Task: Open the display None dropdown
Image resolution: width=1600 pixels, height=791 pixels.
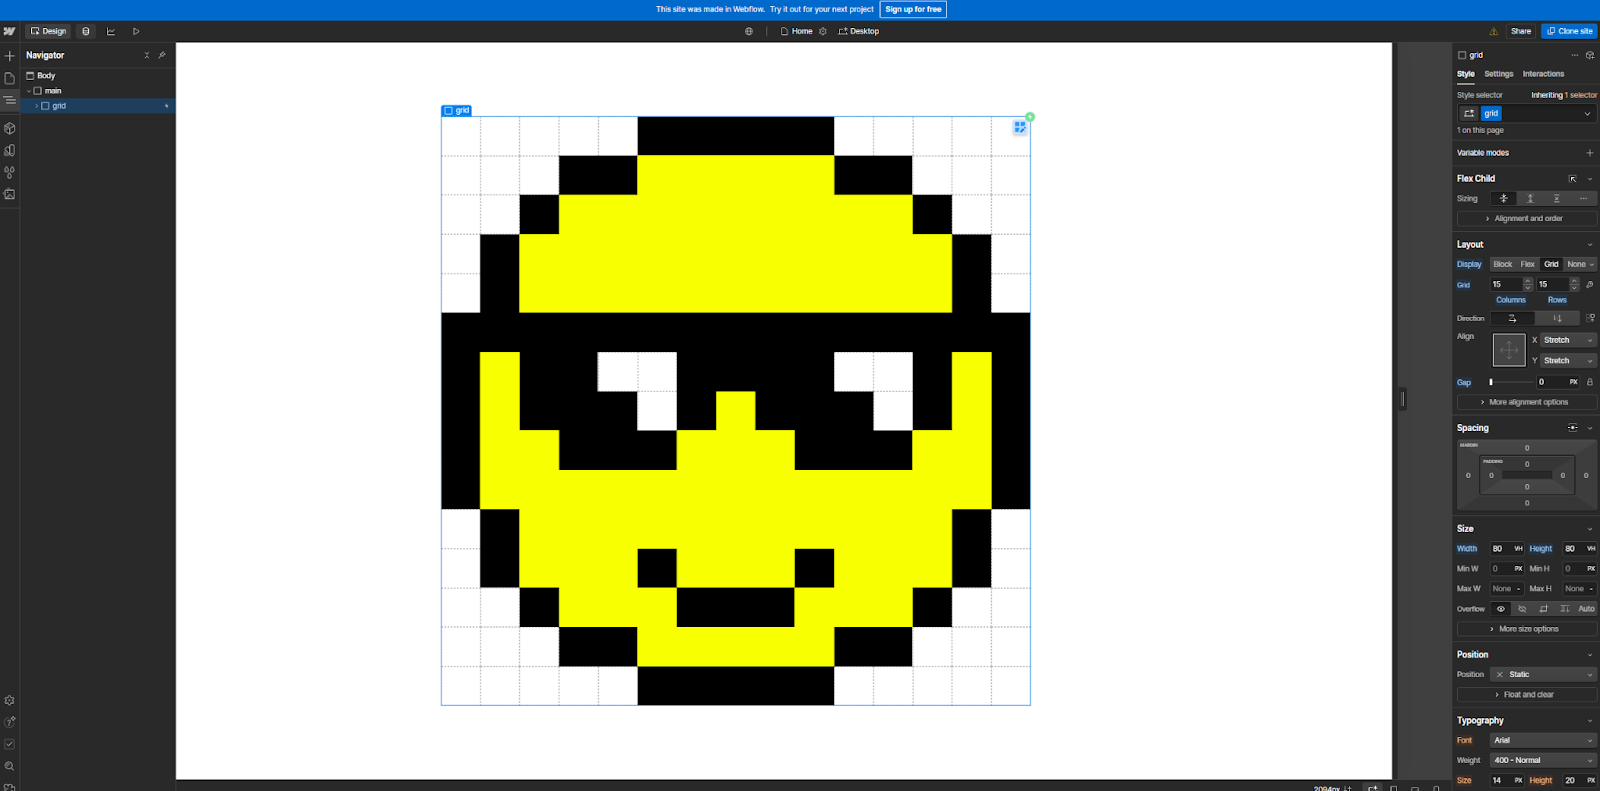Action: 1580,264
